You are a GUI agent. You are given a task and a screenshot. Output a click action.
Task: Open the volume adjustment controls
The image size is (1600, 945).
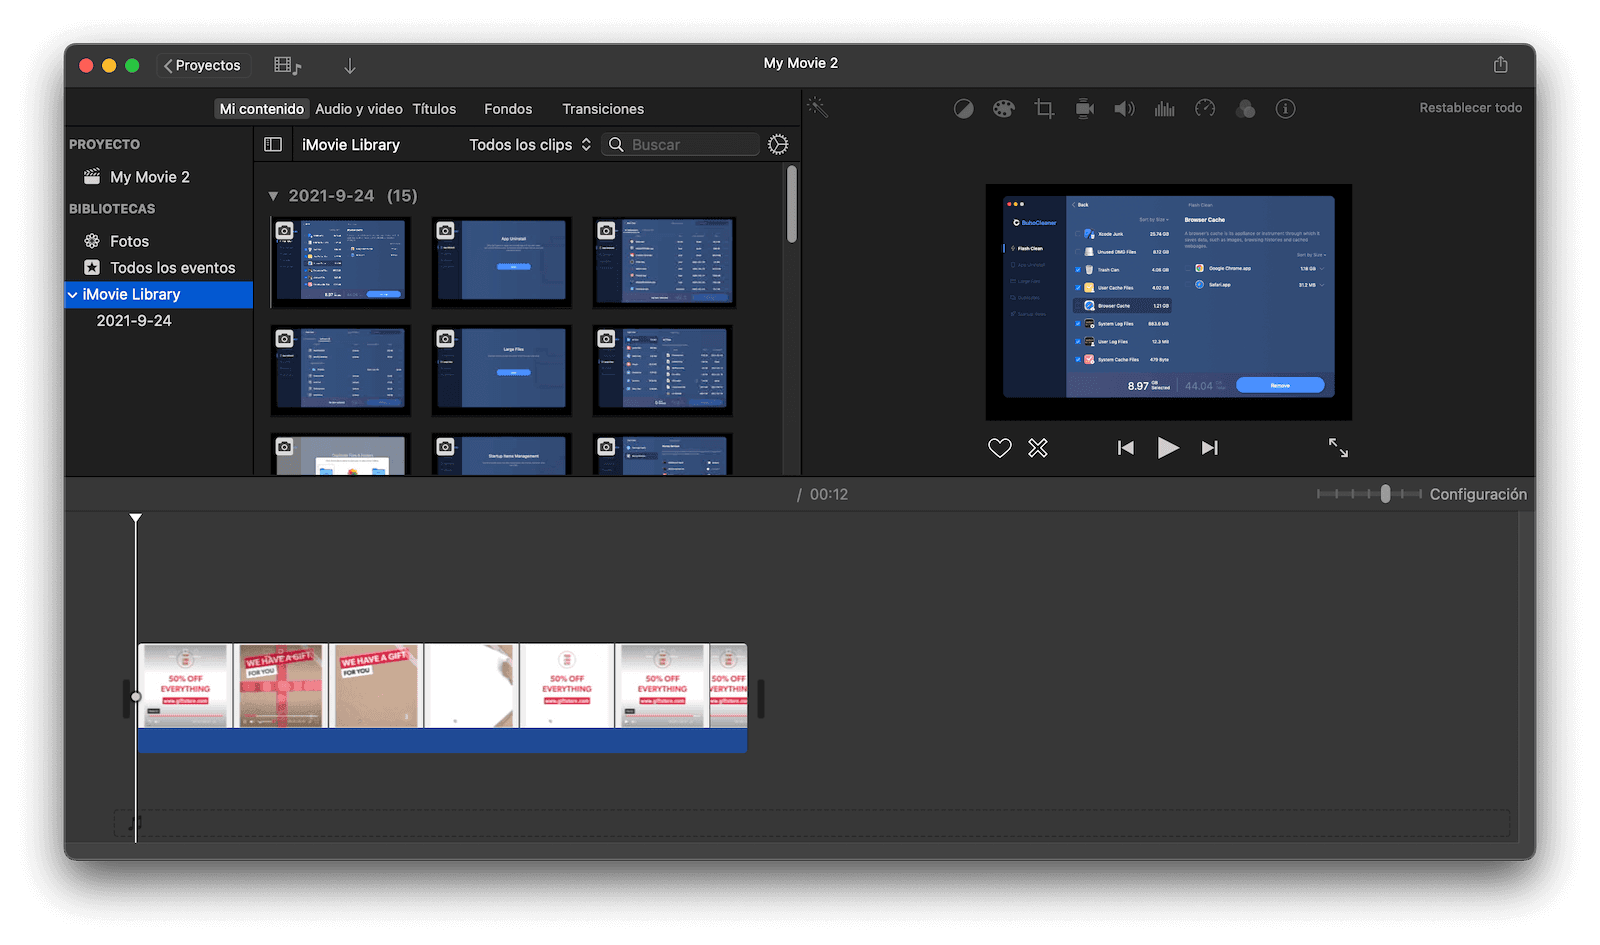[1124, 108]
